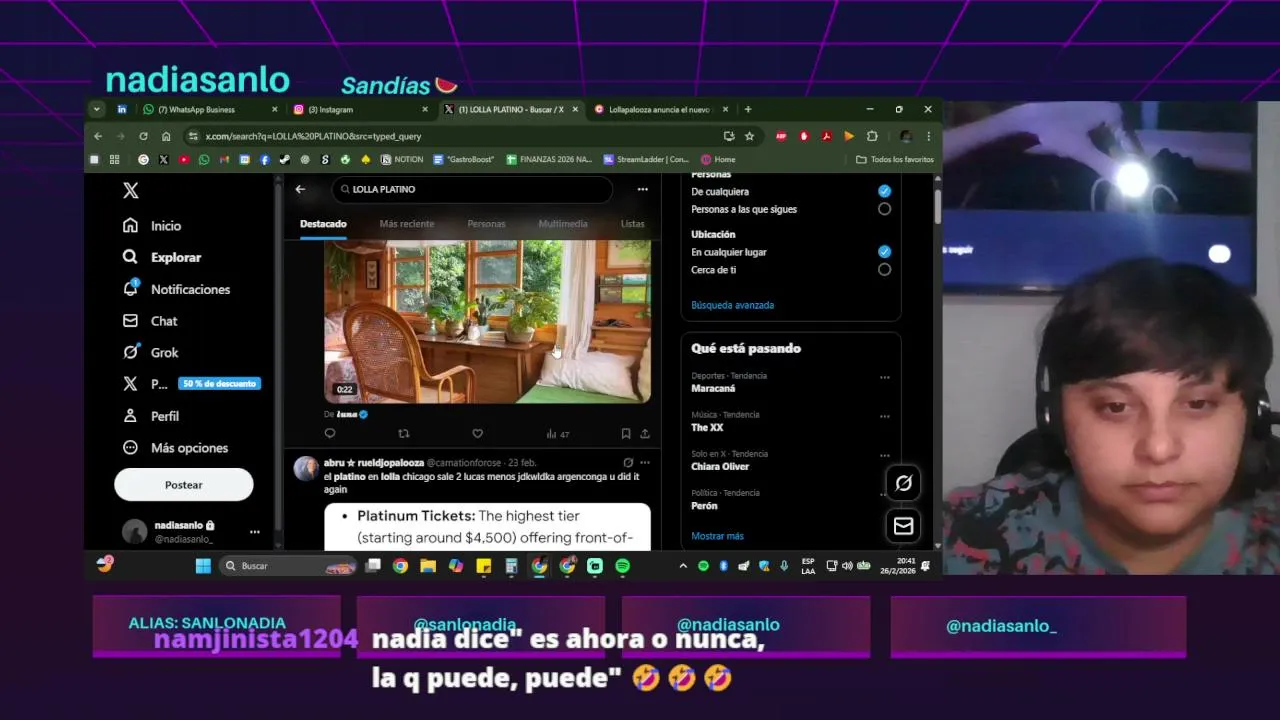Screen dimensions: 1280x720
Task: Open options for Maracaná trend
Action: (x=885, y=378)
